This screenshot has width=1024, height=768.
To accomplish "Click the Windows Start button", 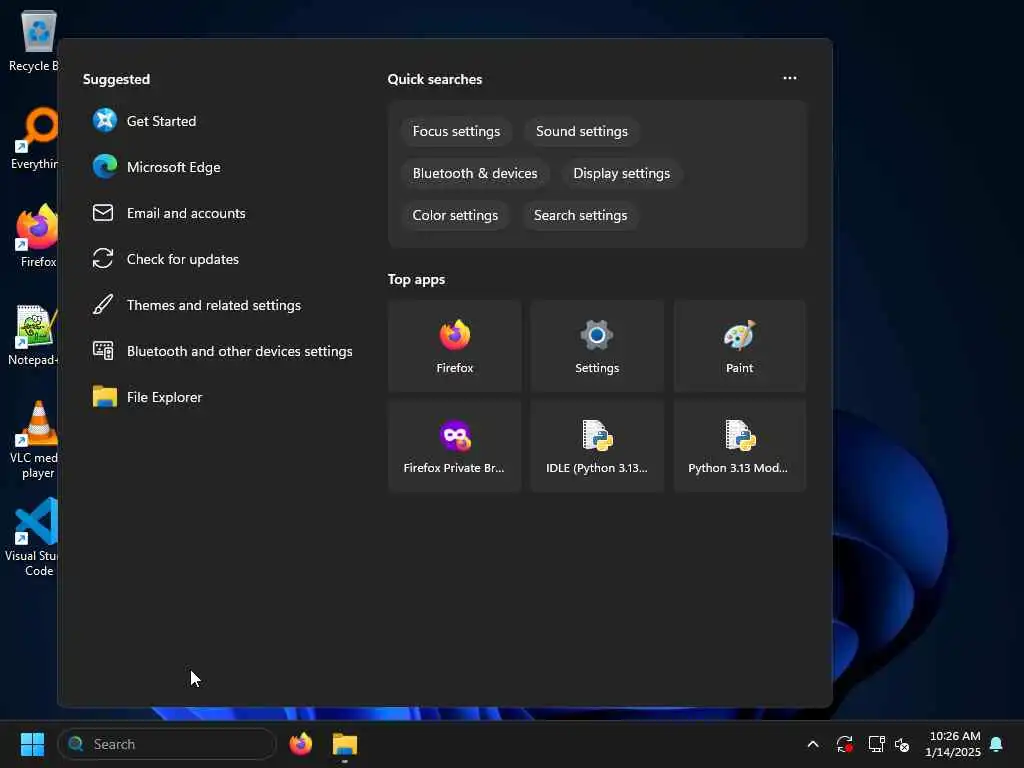I will pyautogui.click(x=32, y=744).
